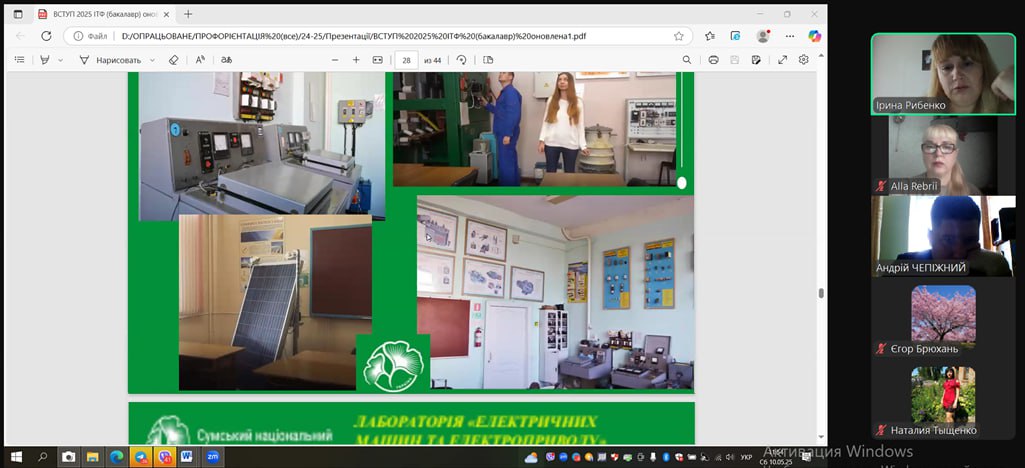Rotate the PDF page
The width and height of the screenshot is (1025, 468).
[462, 59]
